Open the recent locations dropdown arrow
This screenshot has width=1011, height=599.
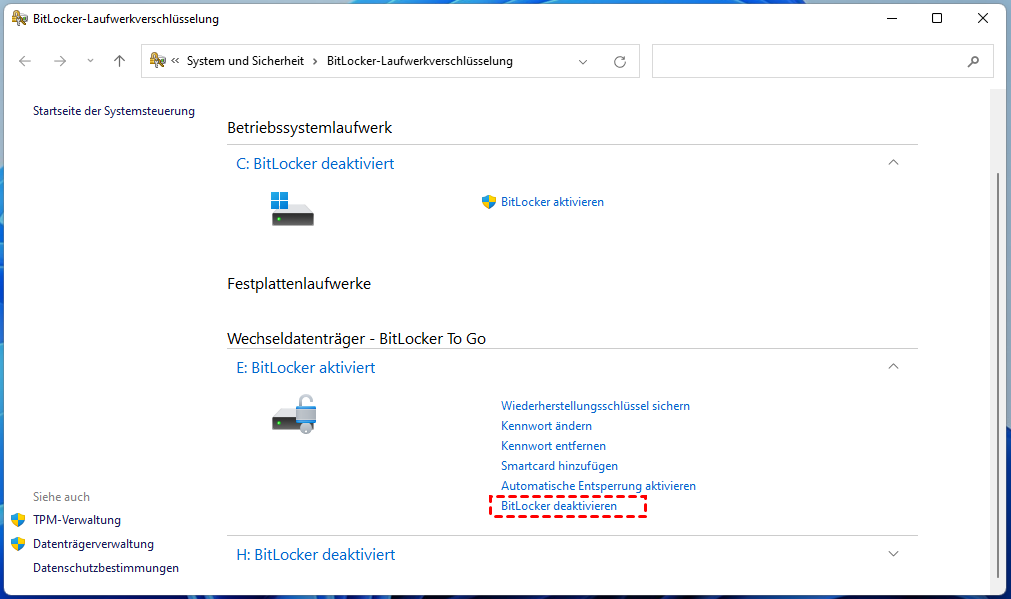(x=90, y=61)
